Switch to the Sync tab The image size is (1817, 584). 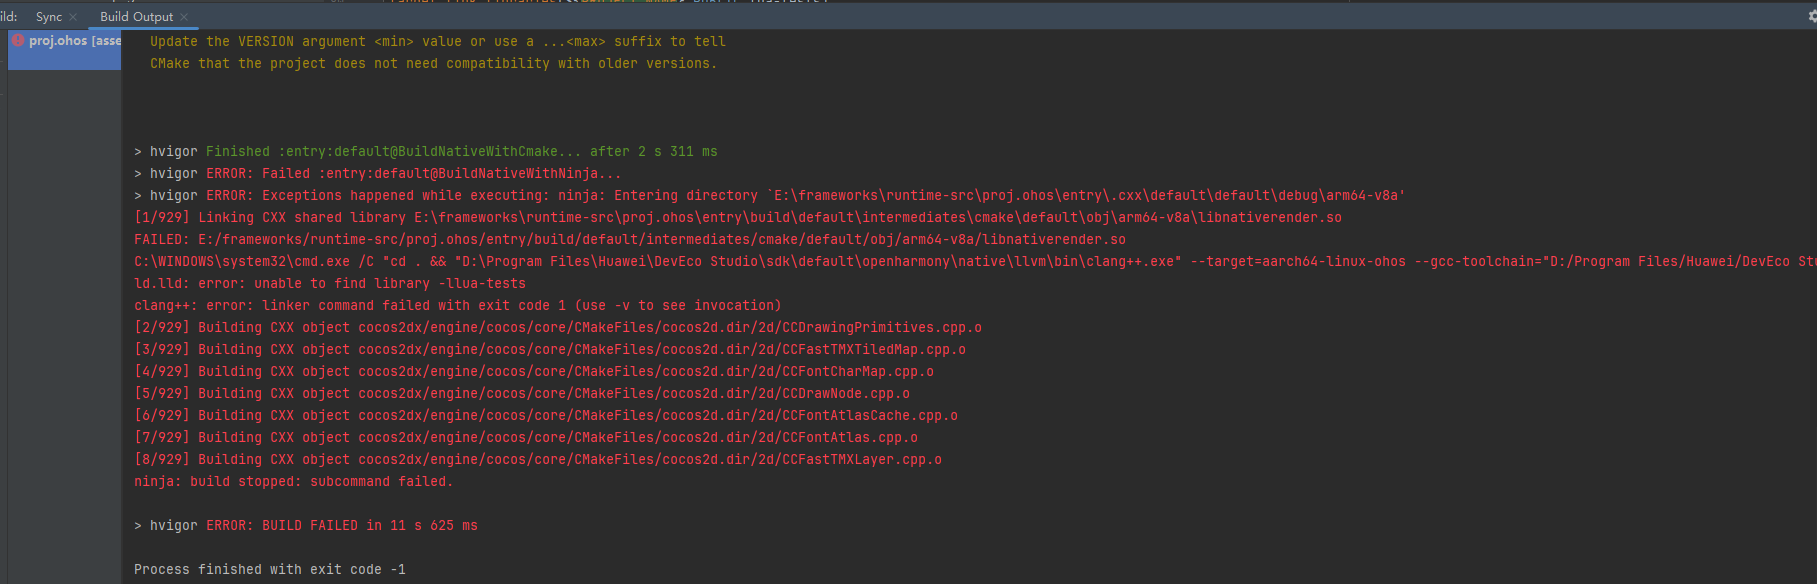click(x=48, y=17)
